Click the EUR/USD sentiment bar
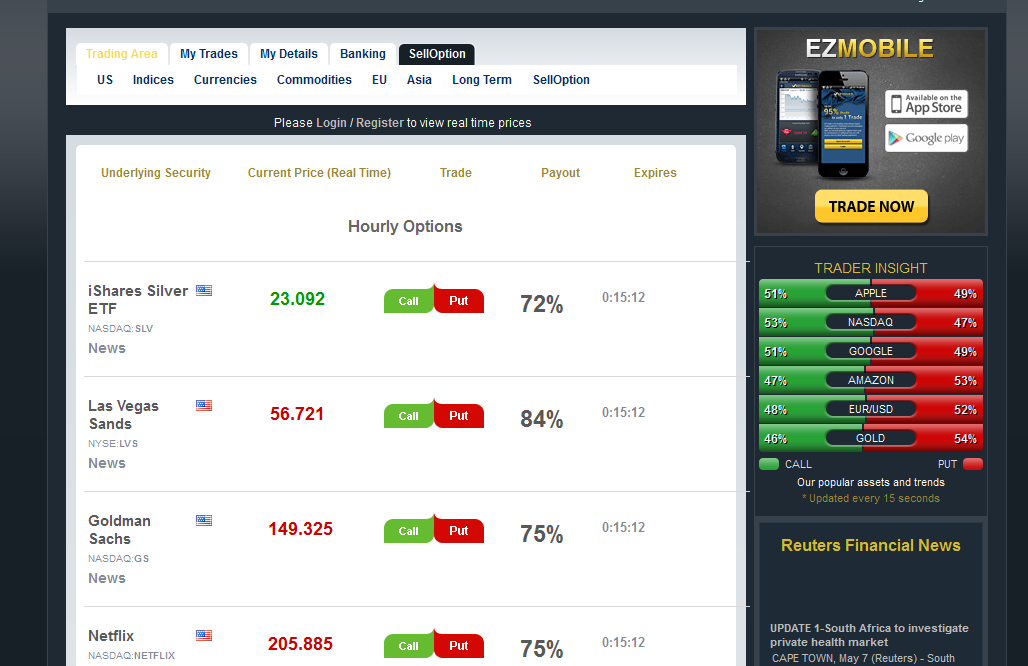Screen dimensions: 1028x666 point(871,409)
